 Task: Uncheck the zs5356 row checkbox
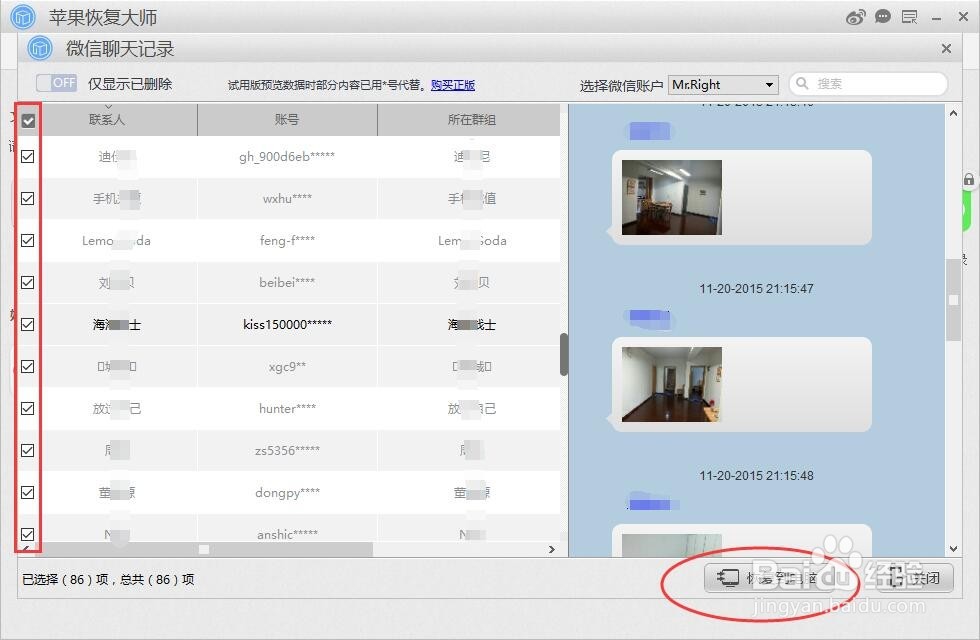[28, 450]
